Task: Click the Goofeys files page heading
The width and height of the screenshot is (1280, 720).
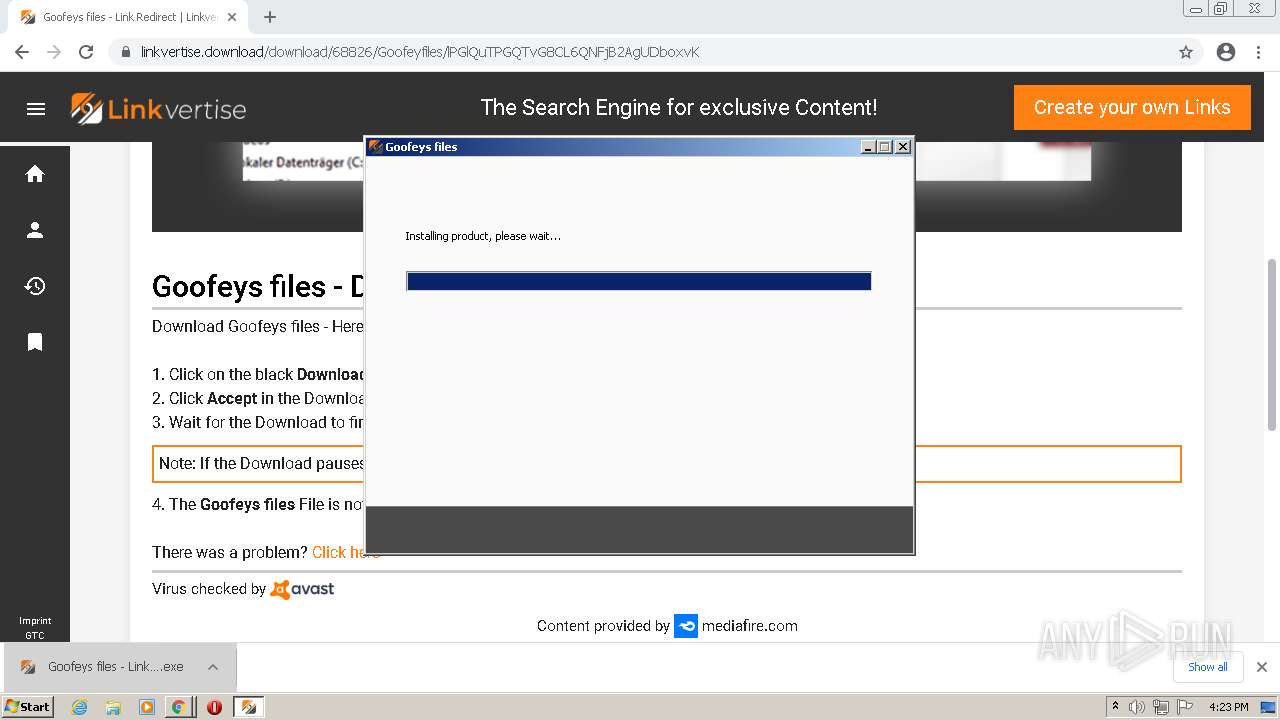Action: coord(258,288)
